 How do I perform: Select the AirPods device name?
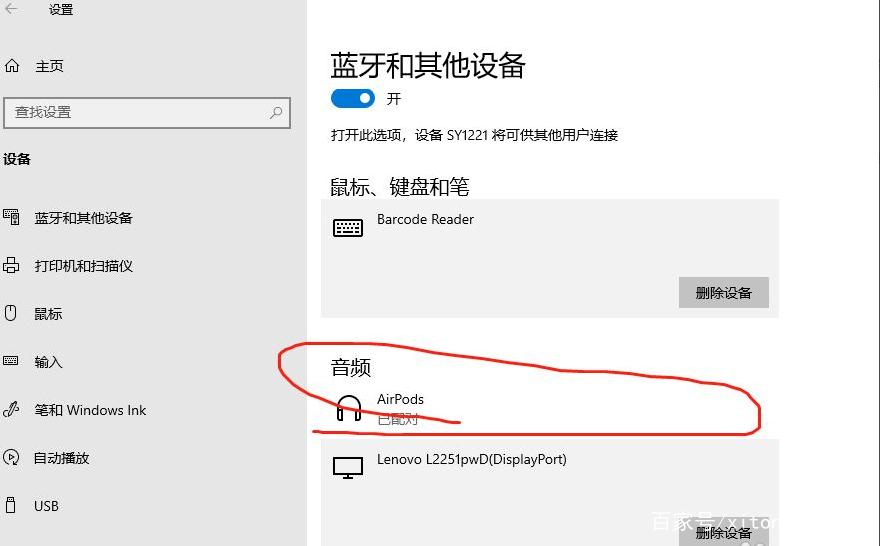point(400,399)
